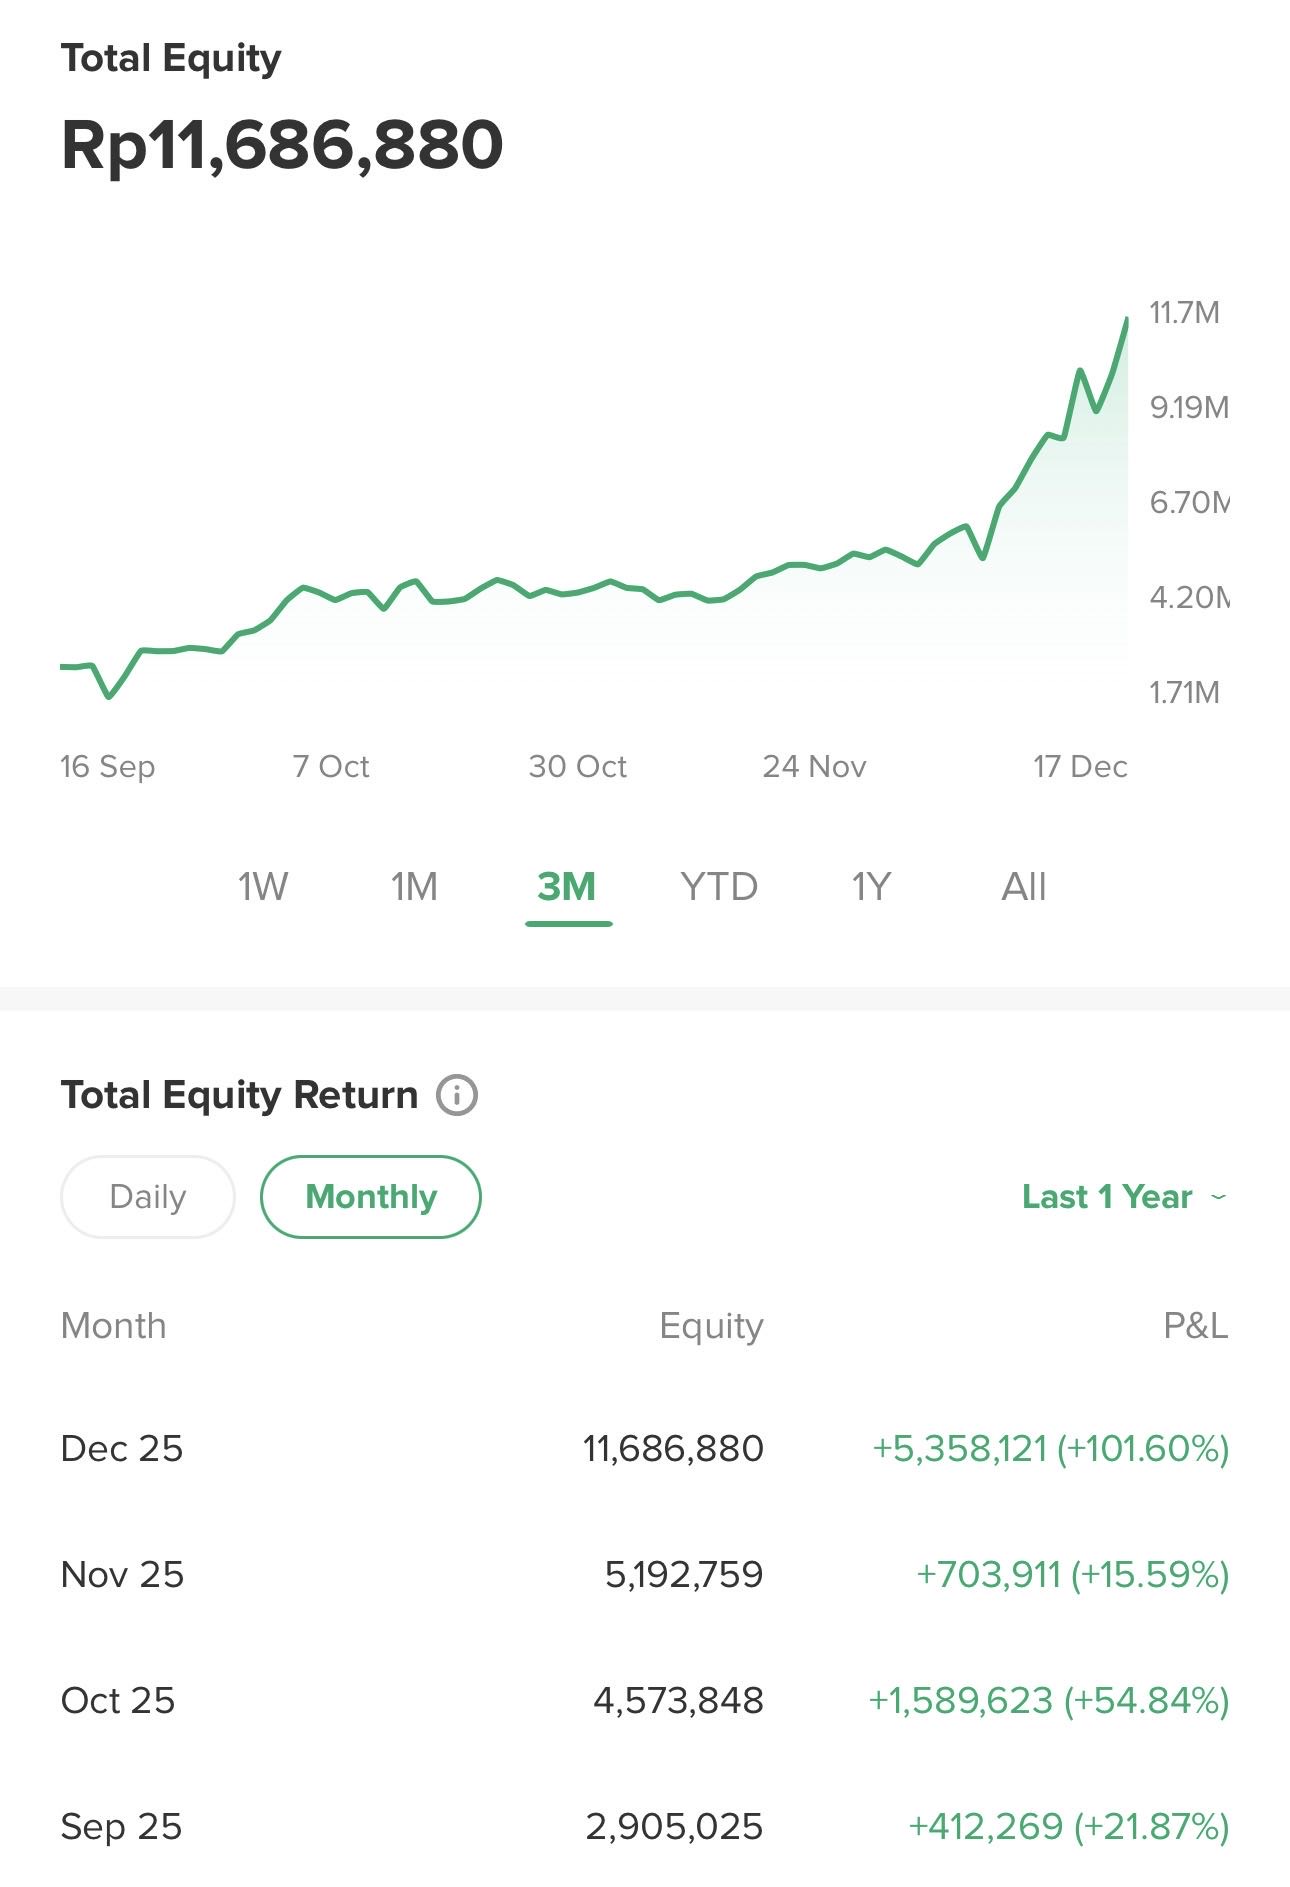Select the Monthly return toggle

coord(371,1197)
